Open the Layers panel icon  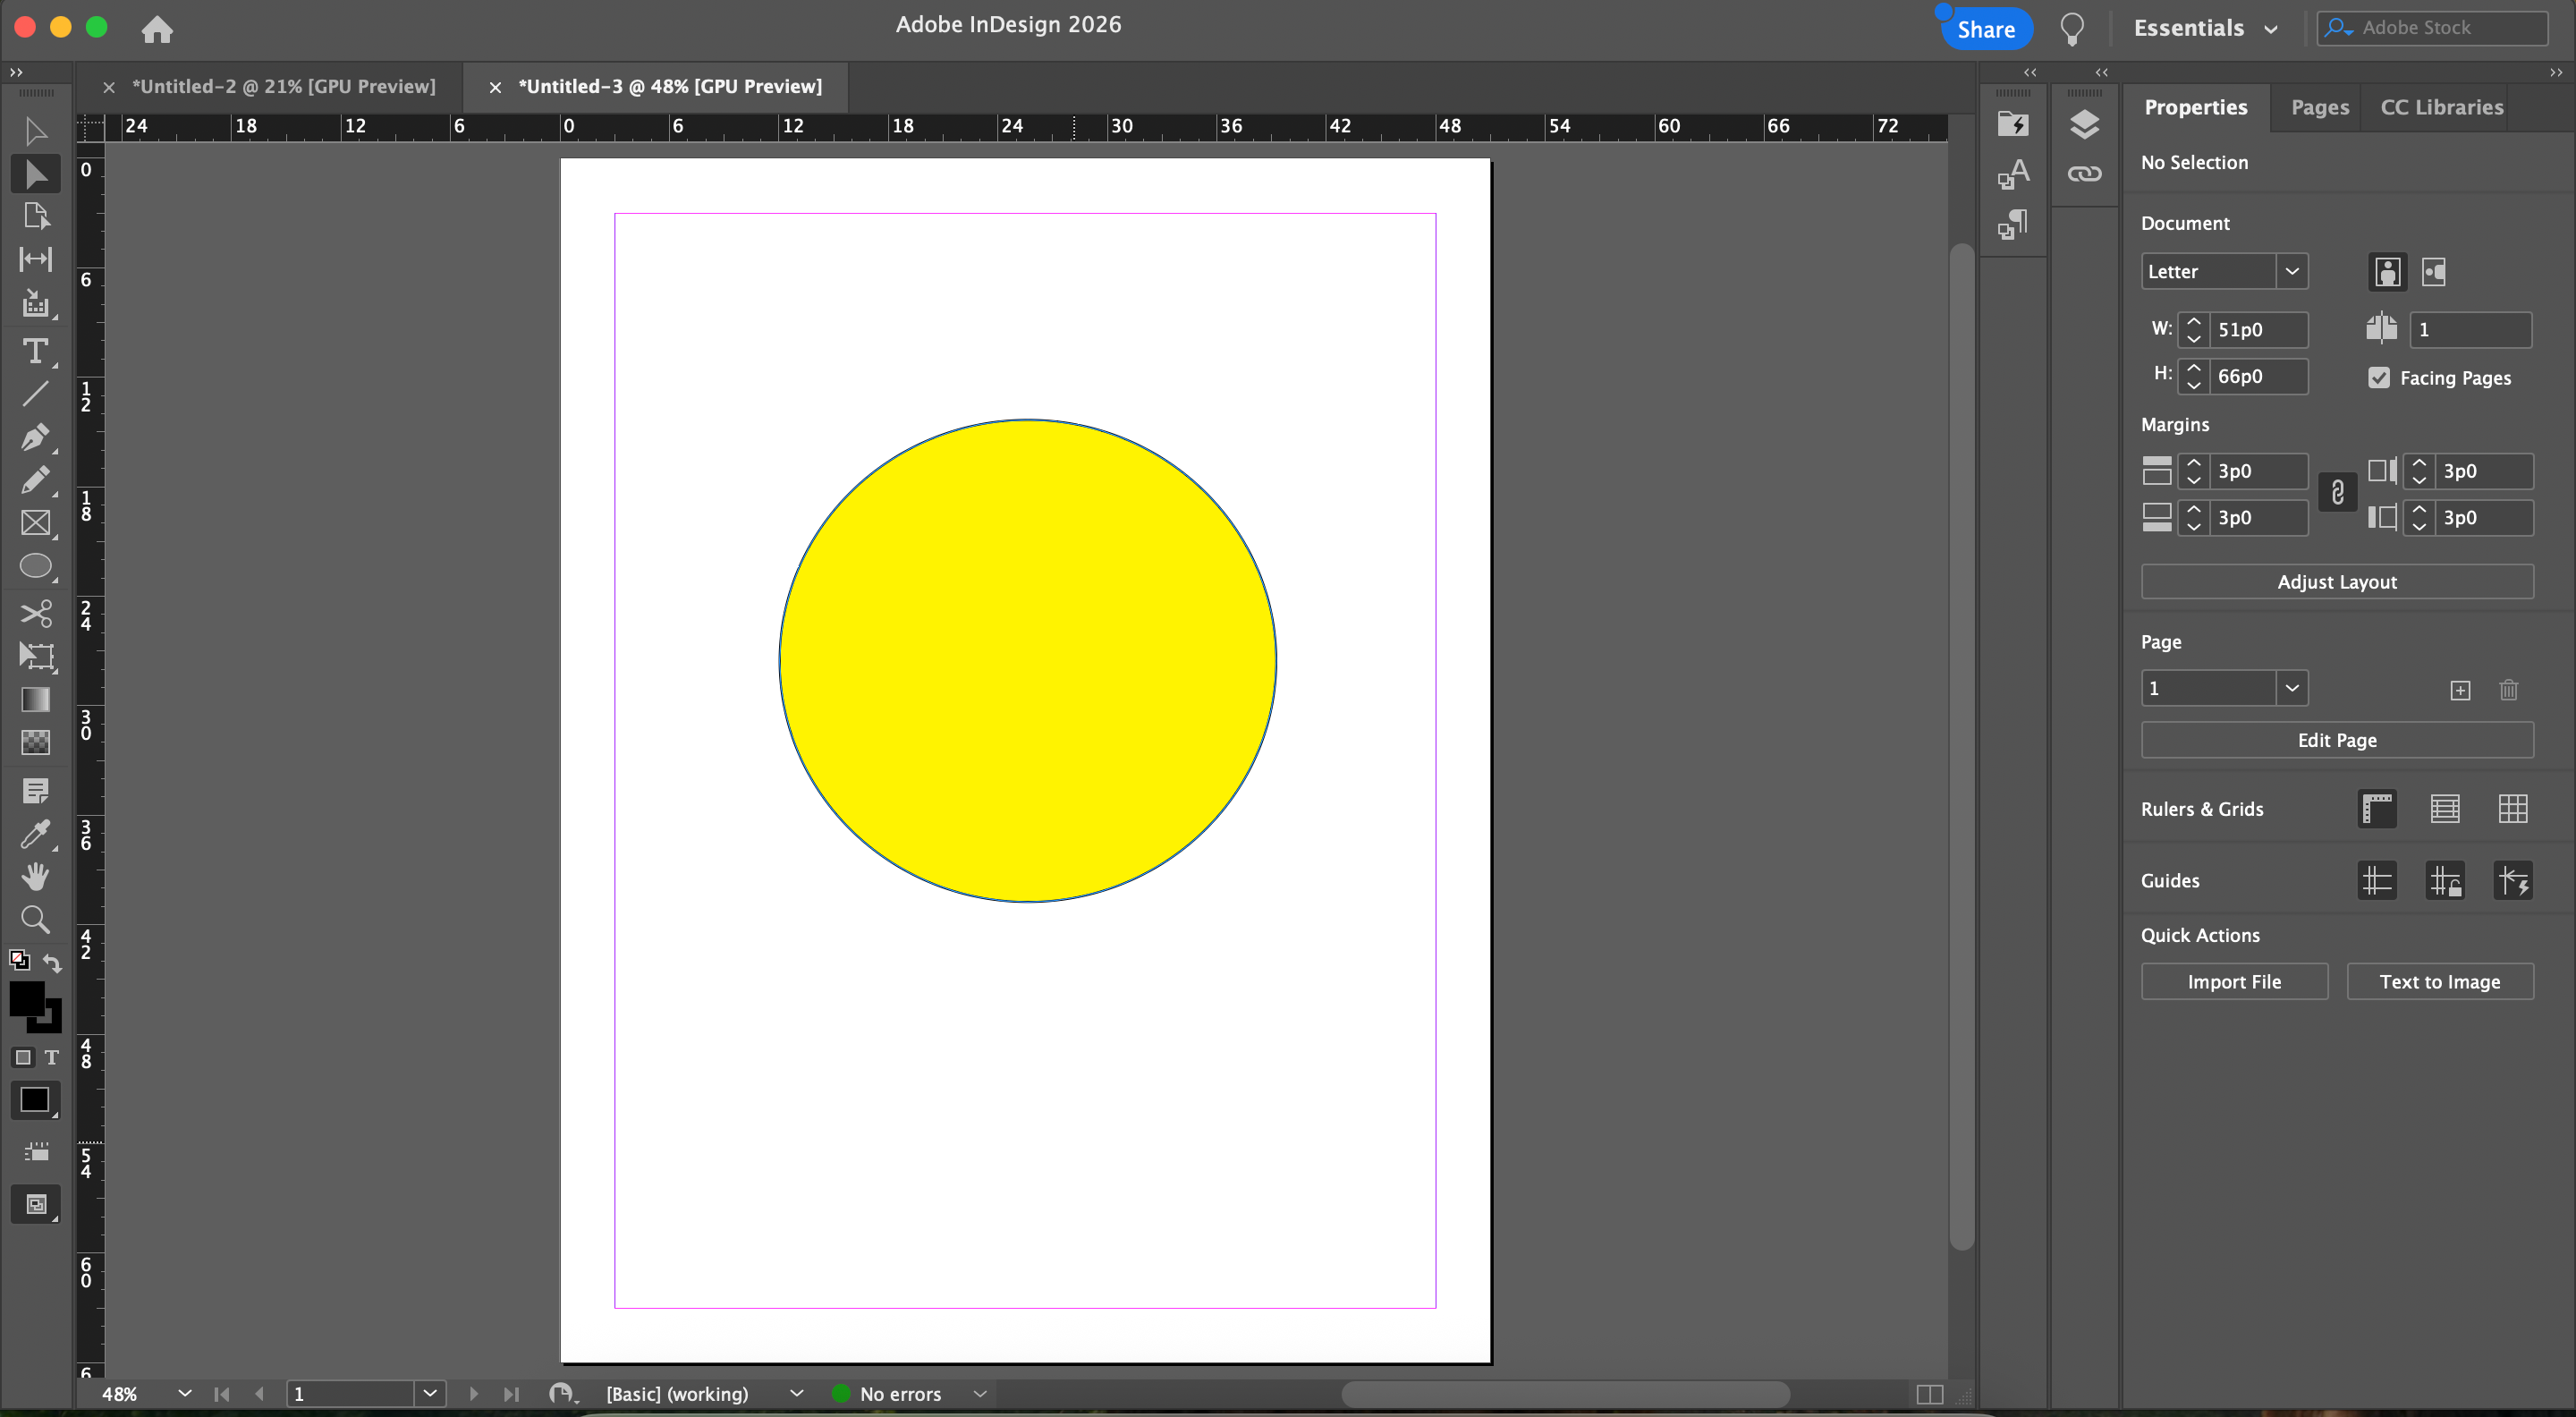point(2084,125)
